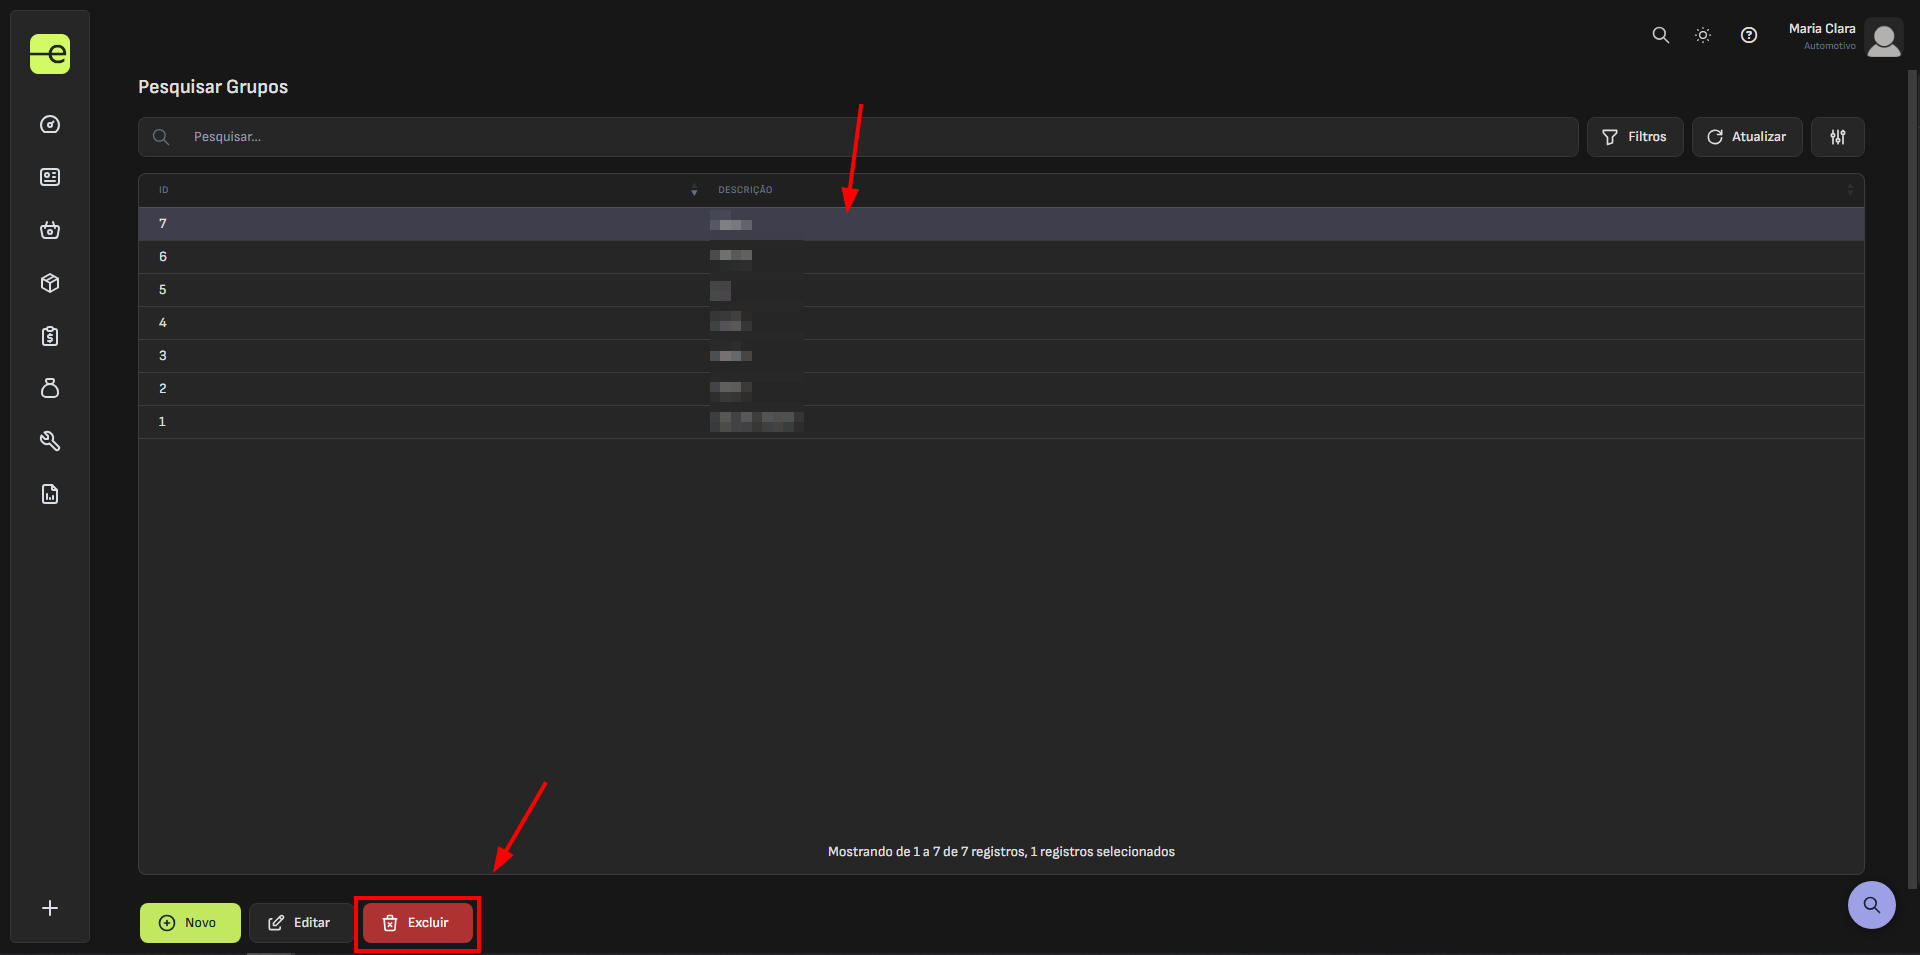This screenshot has height=955, width=1920.
Task: Click the Filtros button
Action: pyautogui.click(x=1635, y=137)
